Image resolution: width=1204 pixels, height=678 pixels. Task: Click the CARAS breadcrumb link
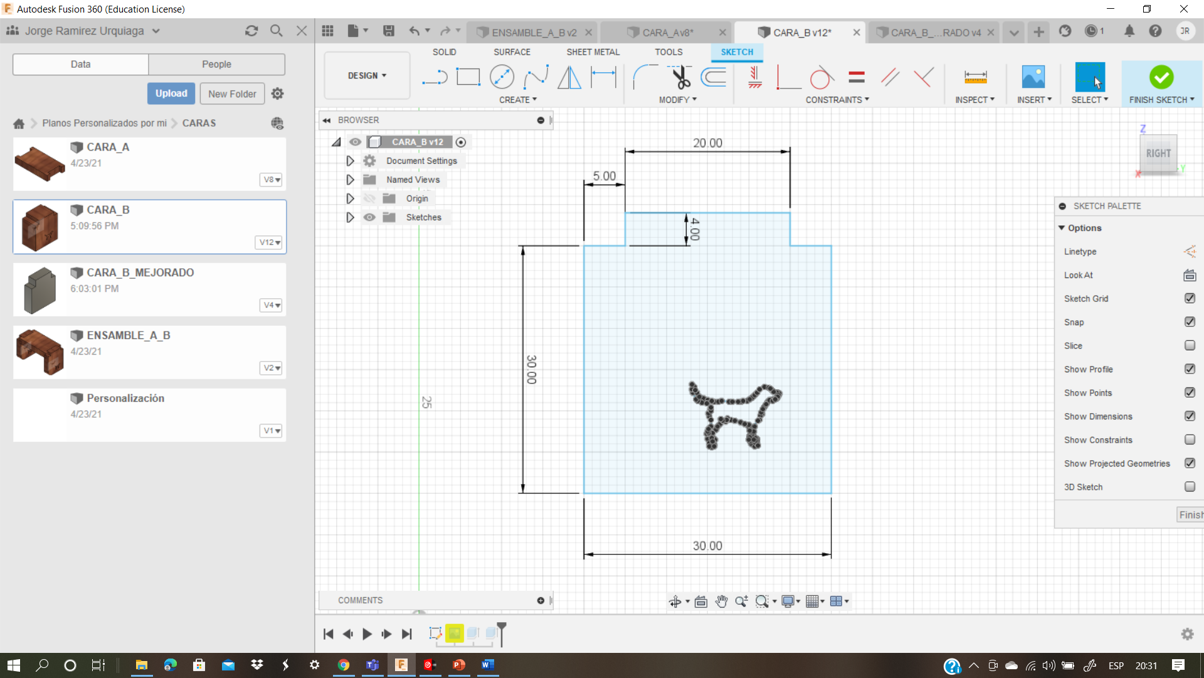pos(199,123)
